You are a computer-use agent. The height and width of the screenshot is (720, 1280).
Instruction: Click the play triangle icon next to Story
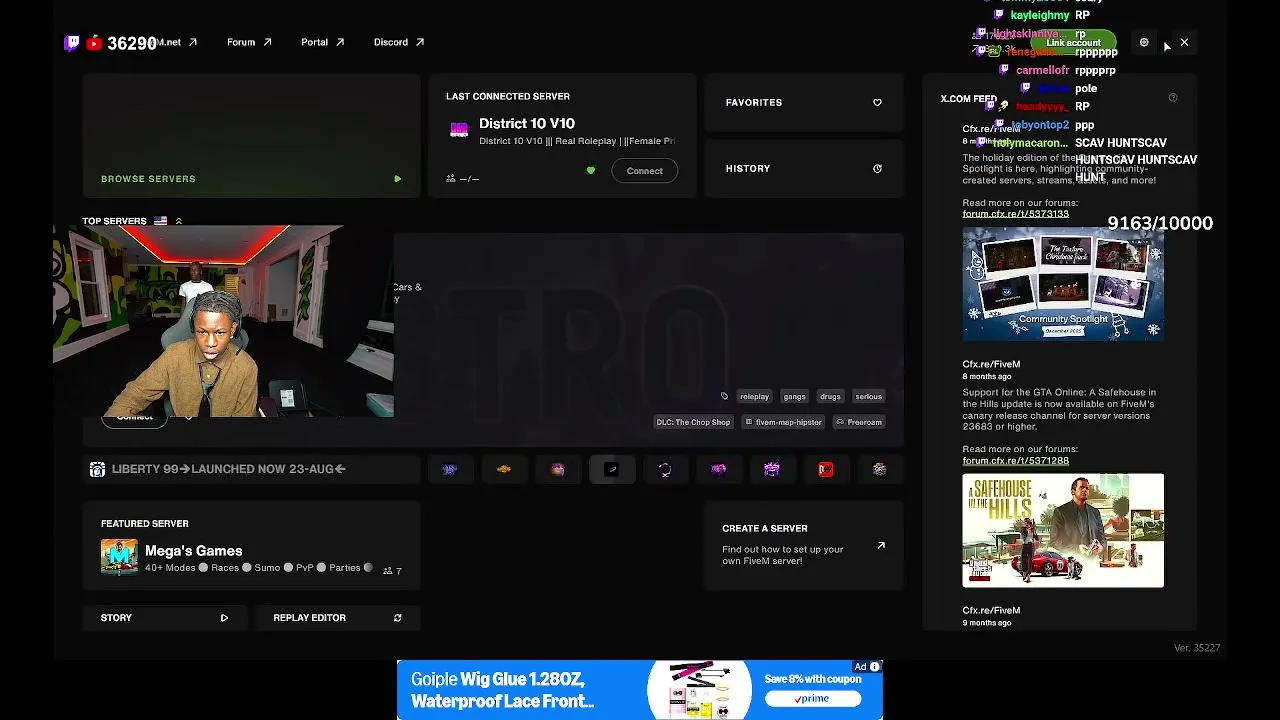(224, 618)
